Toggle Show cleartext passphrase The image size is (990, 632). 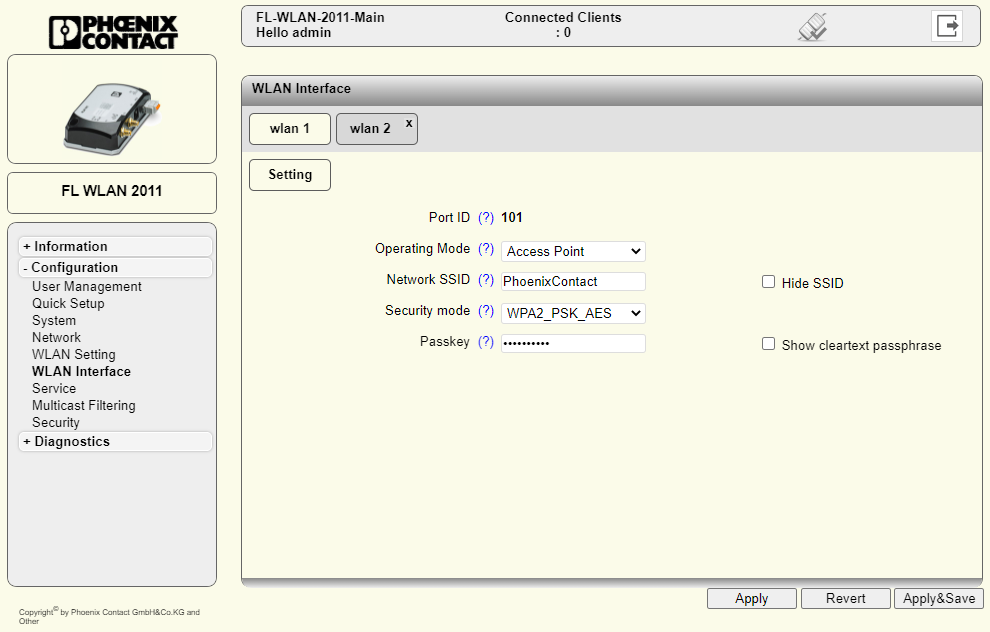[x=769, y=344]
